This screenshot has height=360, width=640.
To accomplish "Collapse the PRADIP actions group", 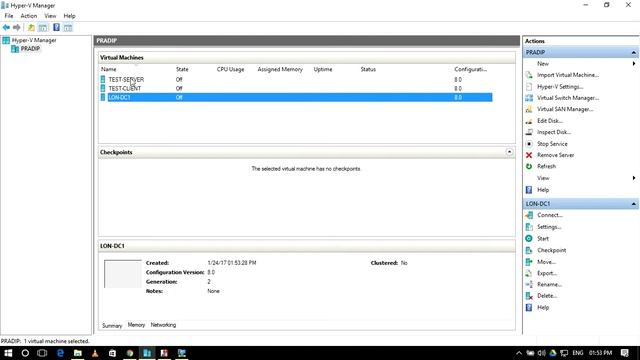I will (633, 52).
